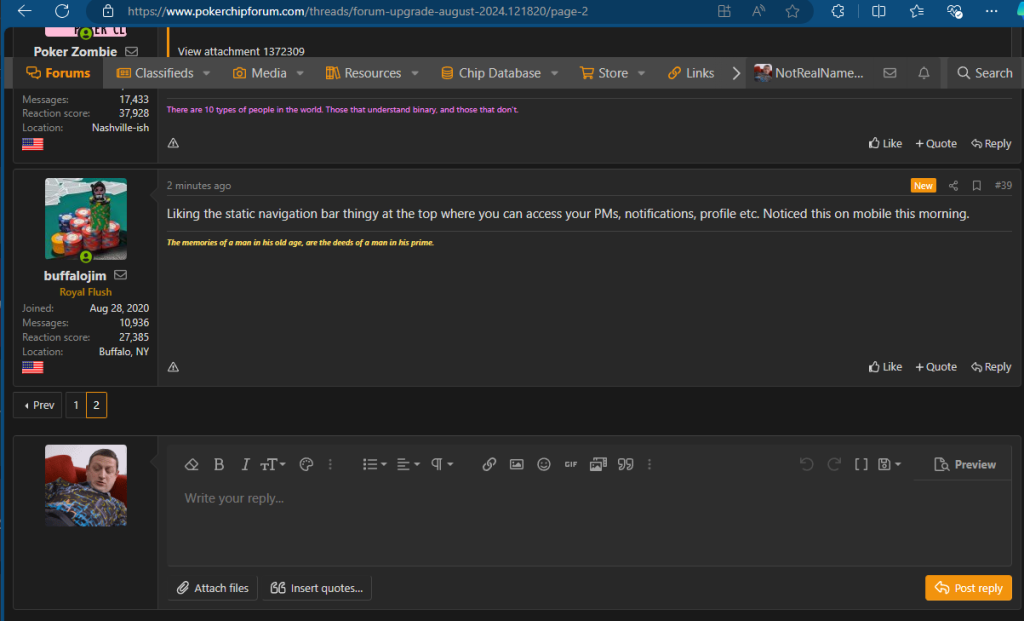
Task: Expand the Classifieds menu dropdown arrow
Action: click(x=207, y=73)
